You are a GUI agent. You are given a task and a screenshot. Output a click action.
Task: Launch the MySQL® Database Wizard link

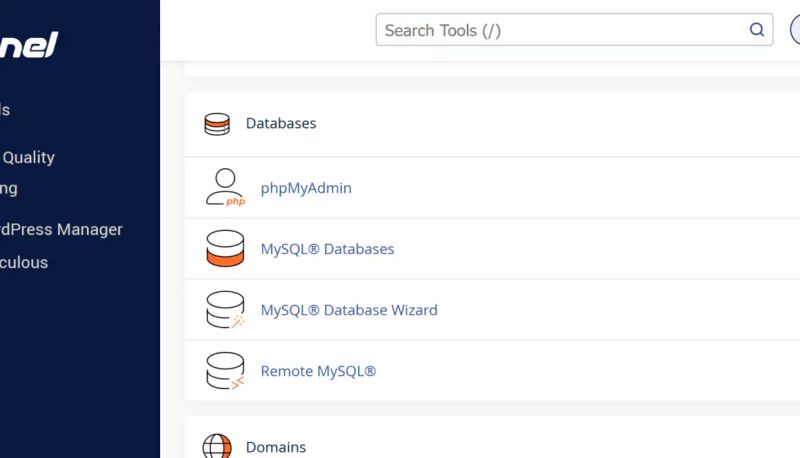[x=349, y=310]
